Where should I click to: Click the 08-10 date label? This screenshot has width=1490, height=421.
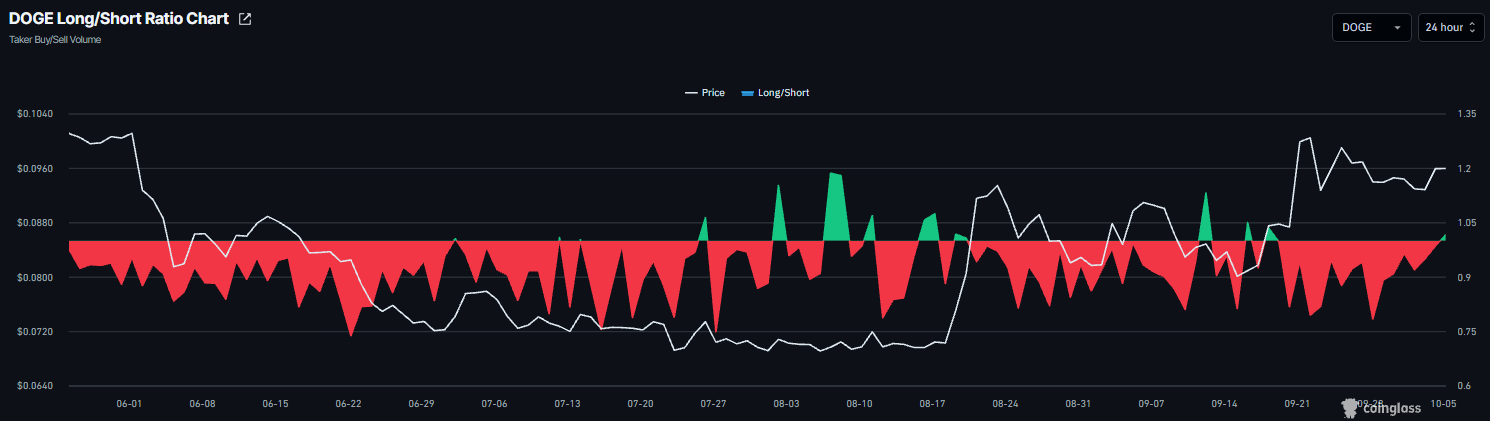860,404
